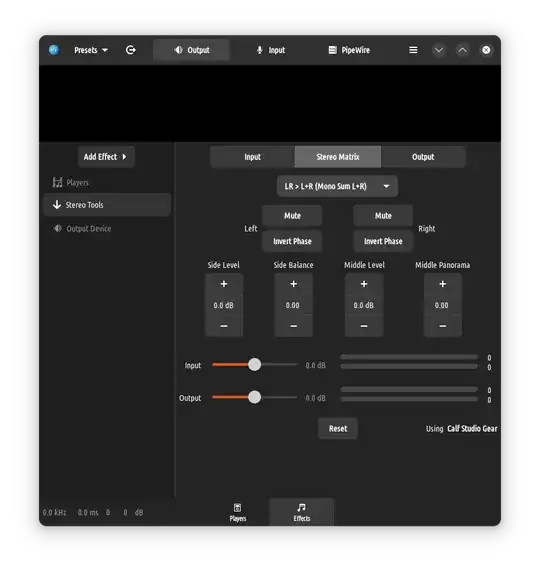The image size is (540, 569).
Task: Switch to the PipeWire header tab
Action: (349, 50)
